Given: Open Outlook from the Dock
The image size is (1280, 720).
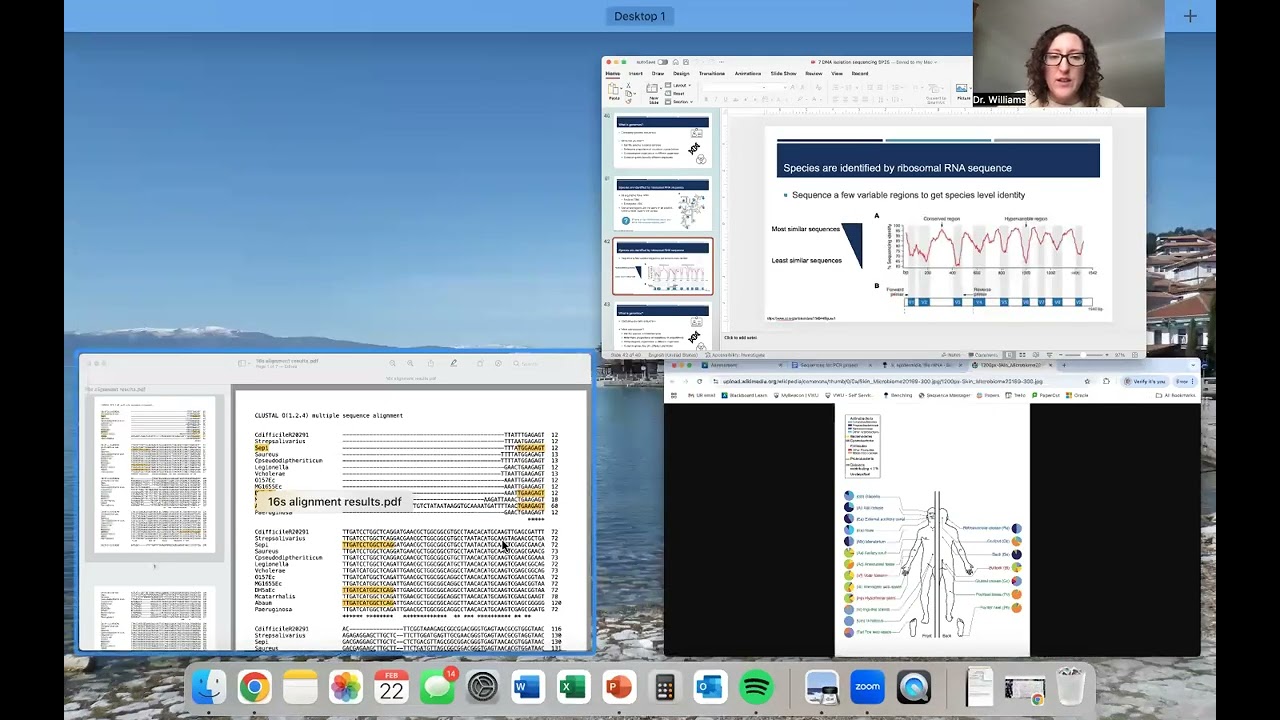Looking at the screenshot, I should (x=710, y=687).
